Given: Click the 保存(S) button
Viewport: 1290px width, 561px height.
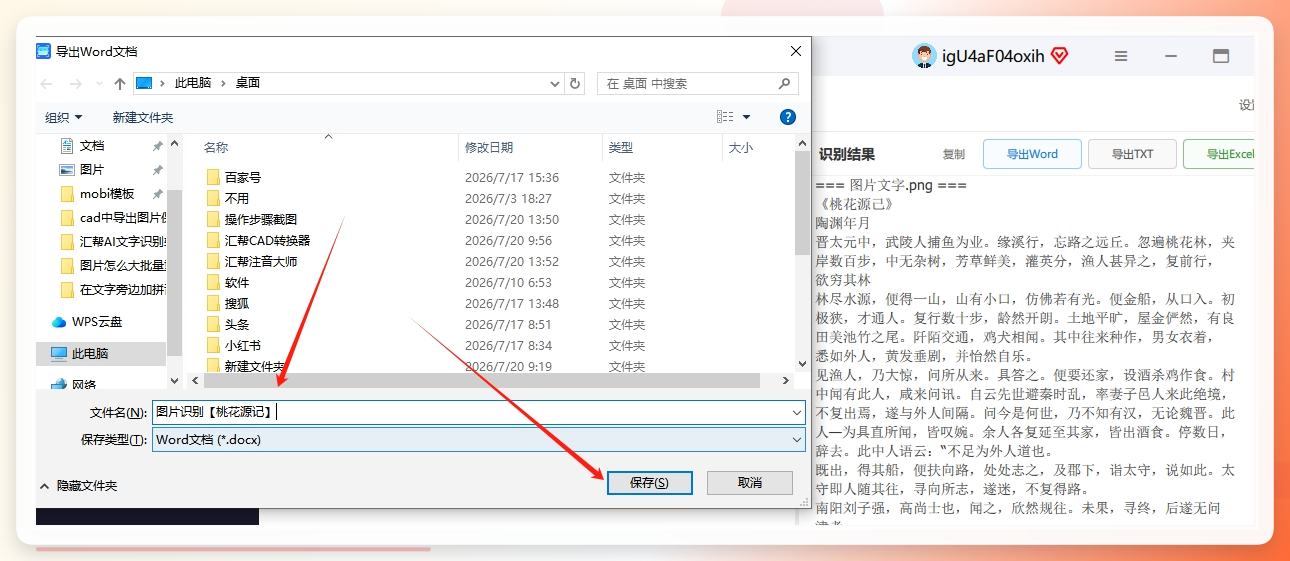Looking at the screenshot, I should [649, 483].
